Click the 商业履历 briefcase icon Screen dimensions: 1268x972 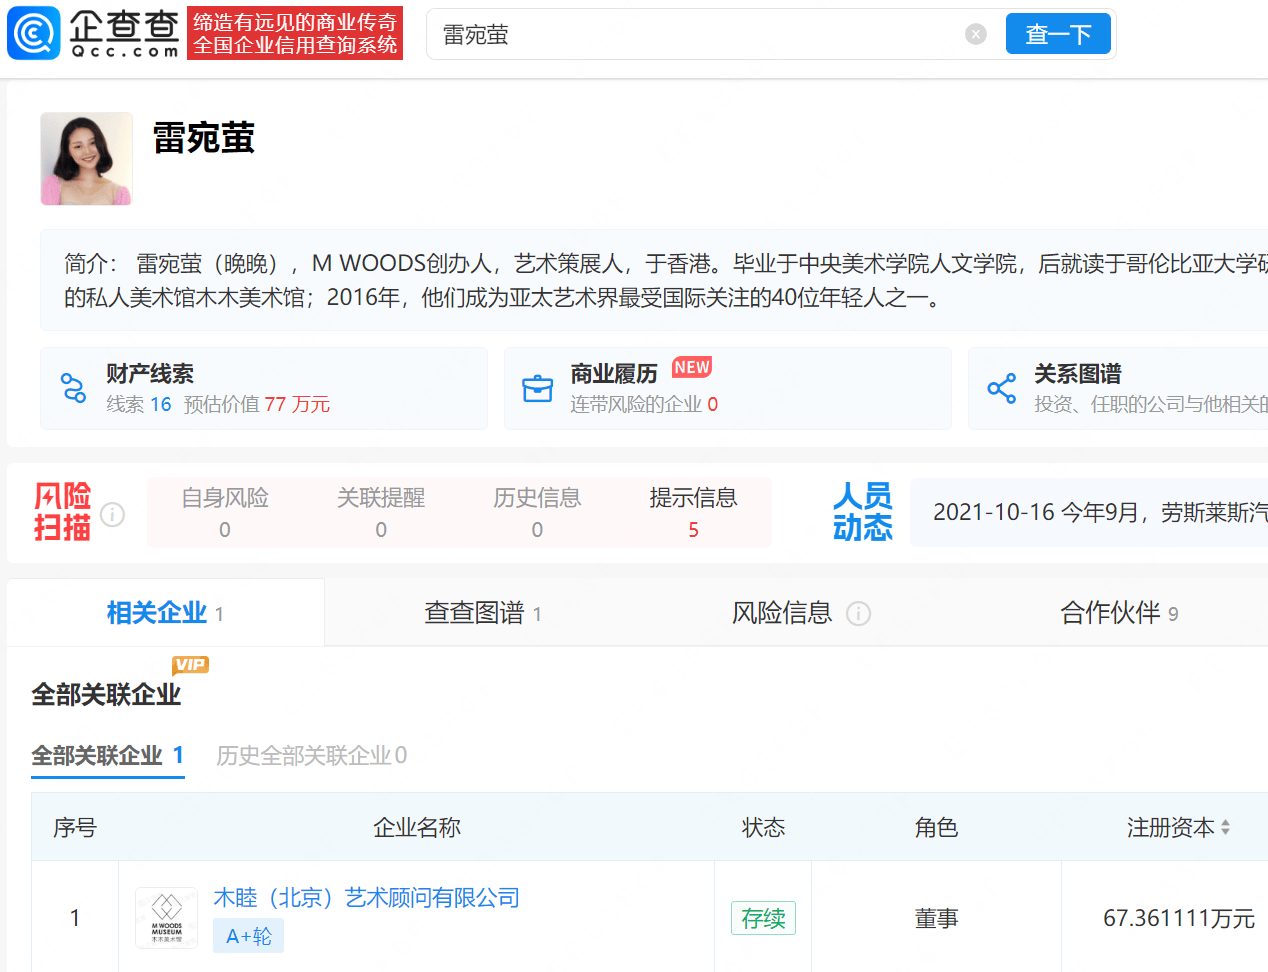(x=538, y=388)
